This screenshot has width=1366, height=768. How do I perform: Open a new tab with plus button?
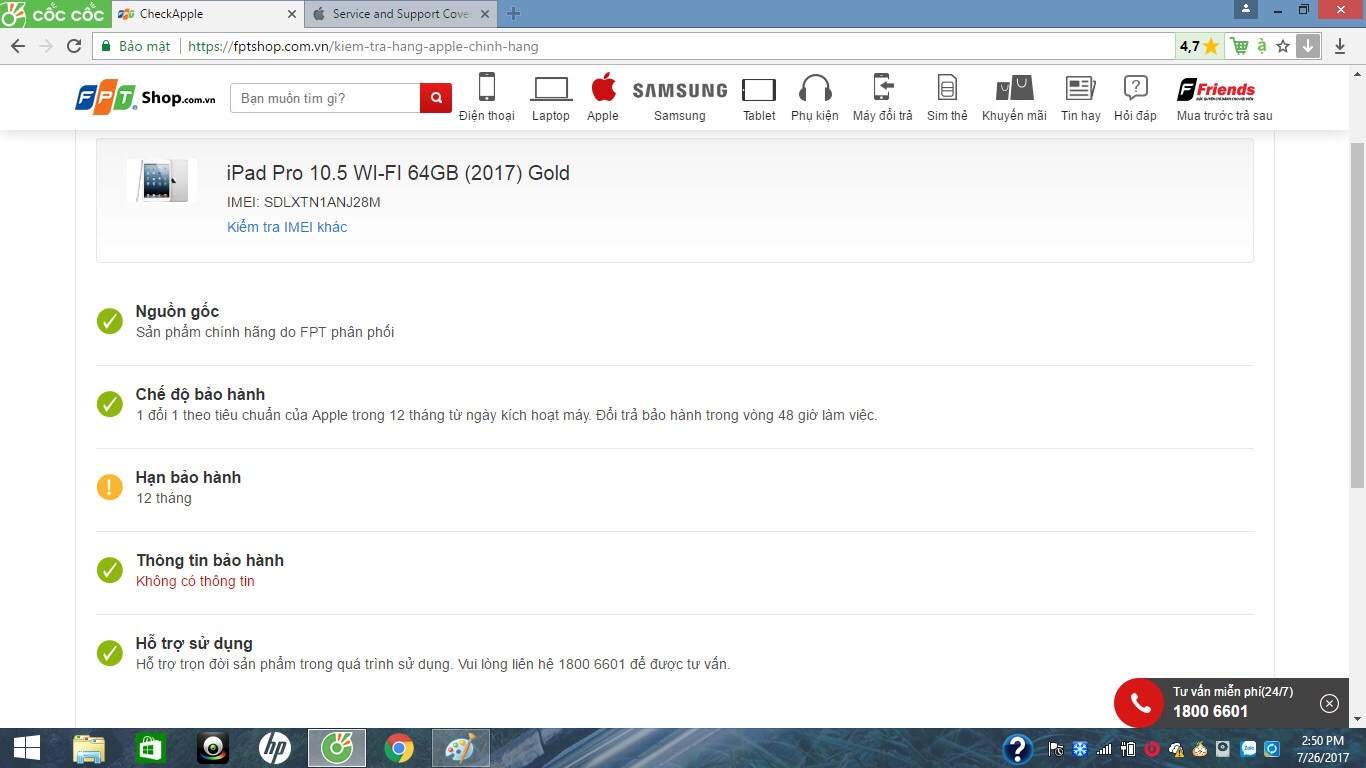(x=513, y=14)
